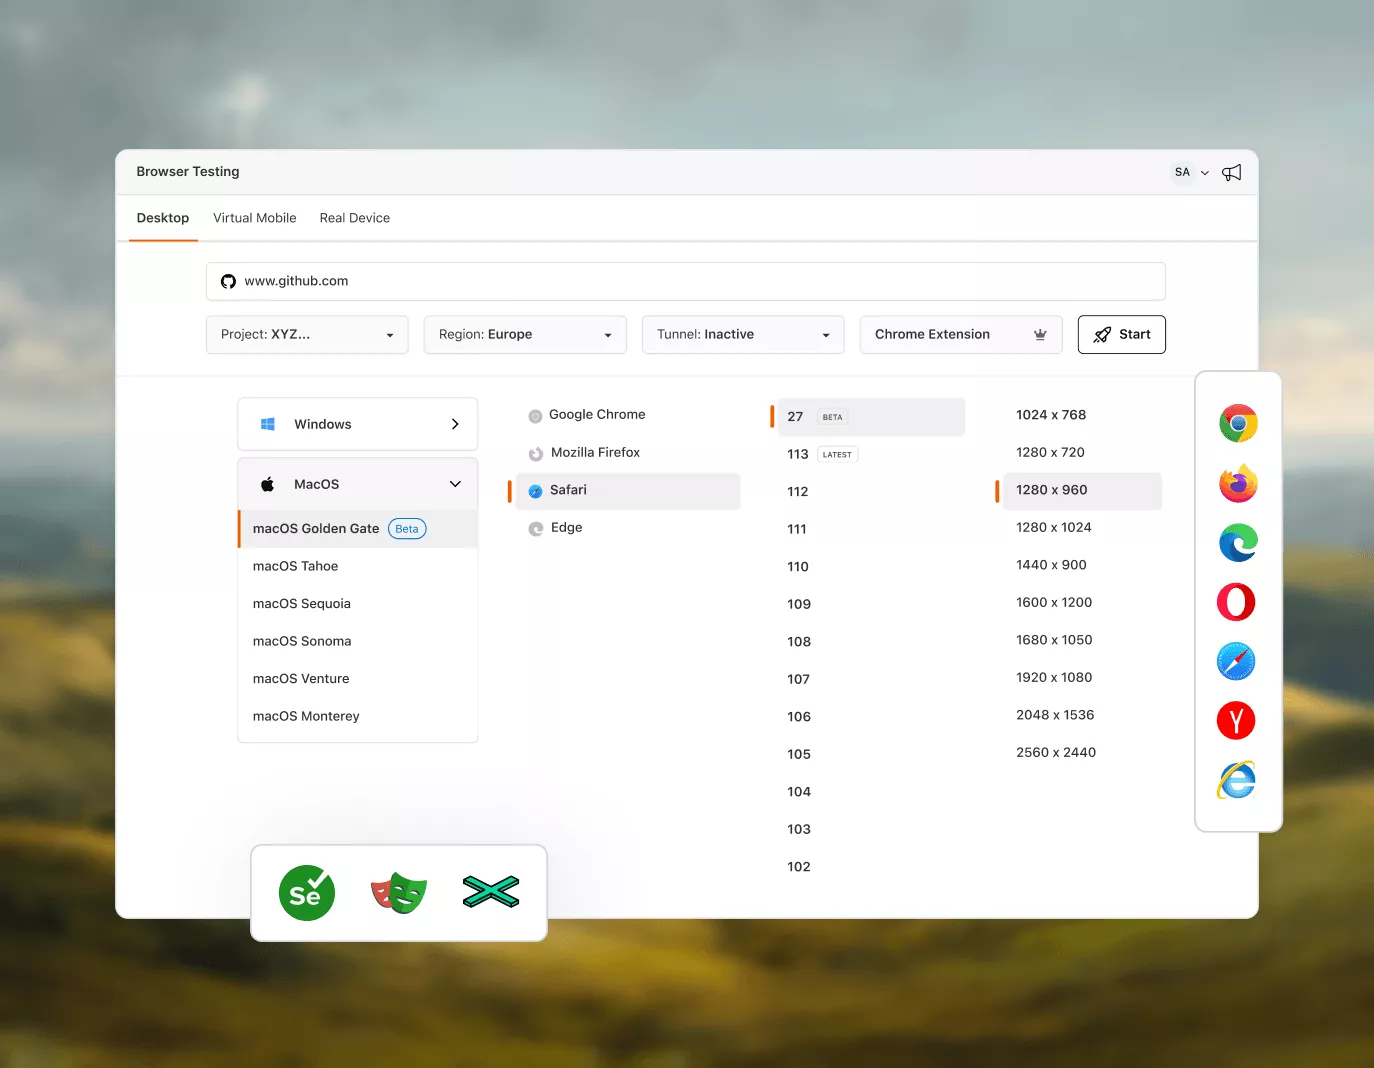Click the small Chrome icon beside Google Chrome
Image resolution: width=1374 pixels, height=1068 pixels.
click(535, 416)
